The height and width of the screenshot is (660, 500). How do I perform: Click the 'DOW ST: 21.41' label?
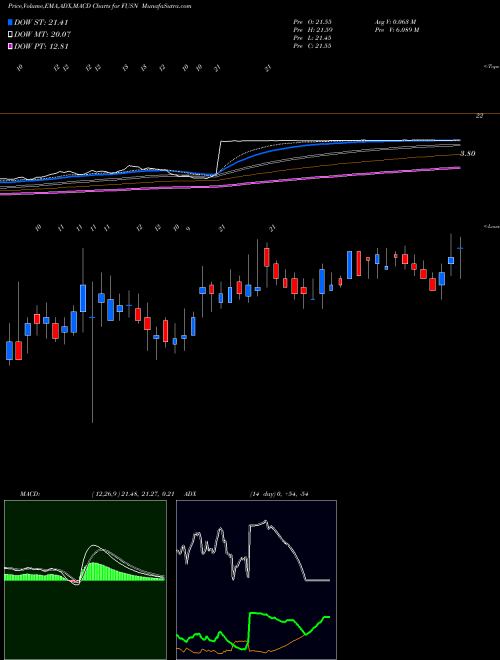click(41, 22)
